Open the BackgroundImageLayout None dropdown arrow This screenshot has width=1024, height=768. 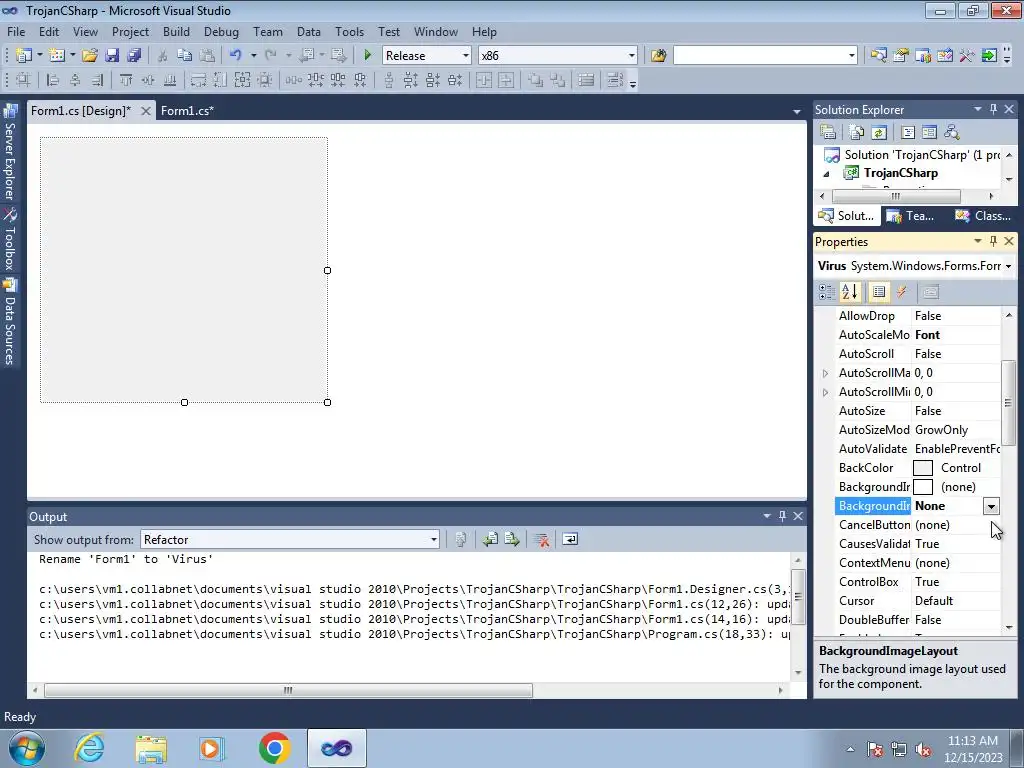991,506
